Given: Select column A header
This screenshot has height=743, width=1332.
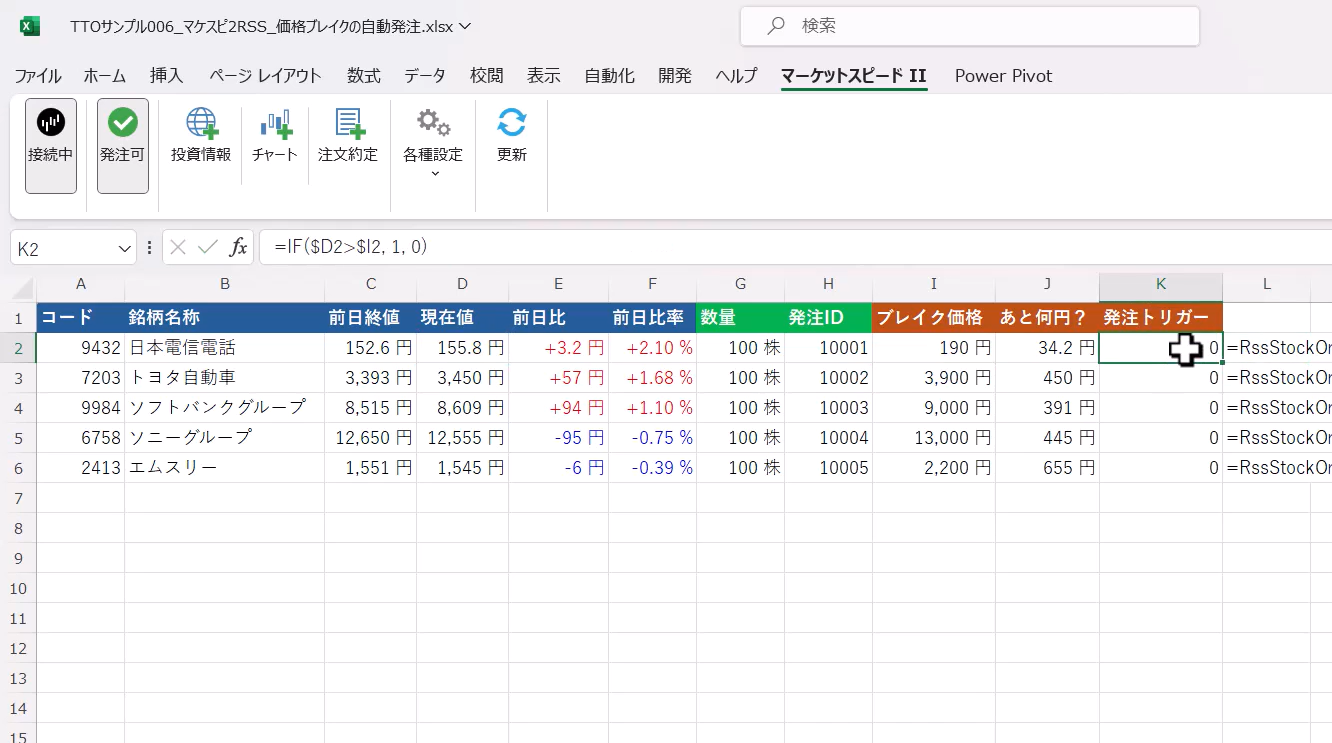Looking at the screenshot, I should (x=81, y=284).
